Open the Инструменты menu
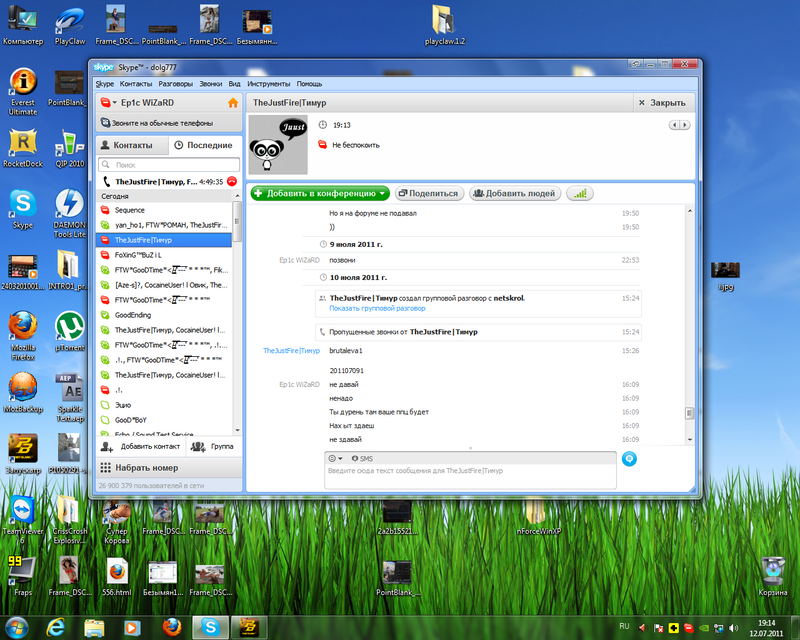The width and height of the screenshot is (800, 640). pos(268,84)
